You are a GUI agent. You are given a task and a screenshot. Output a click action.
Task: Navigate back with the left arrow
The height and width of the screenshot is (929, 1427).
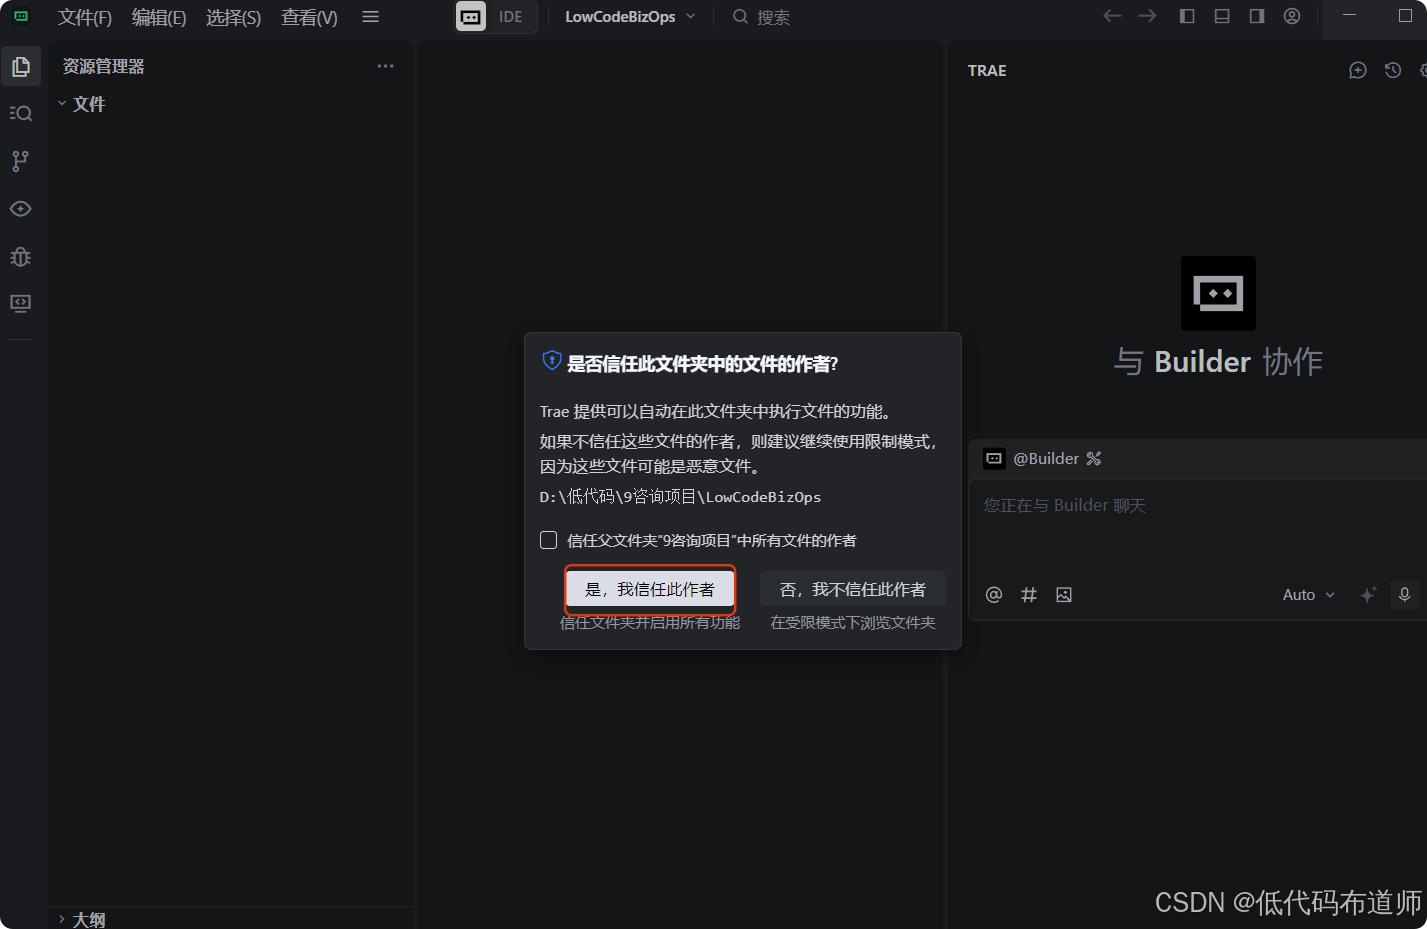click(x=1112, y=16)
